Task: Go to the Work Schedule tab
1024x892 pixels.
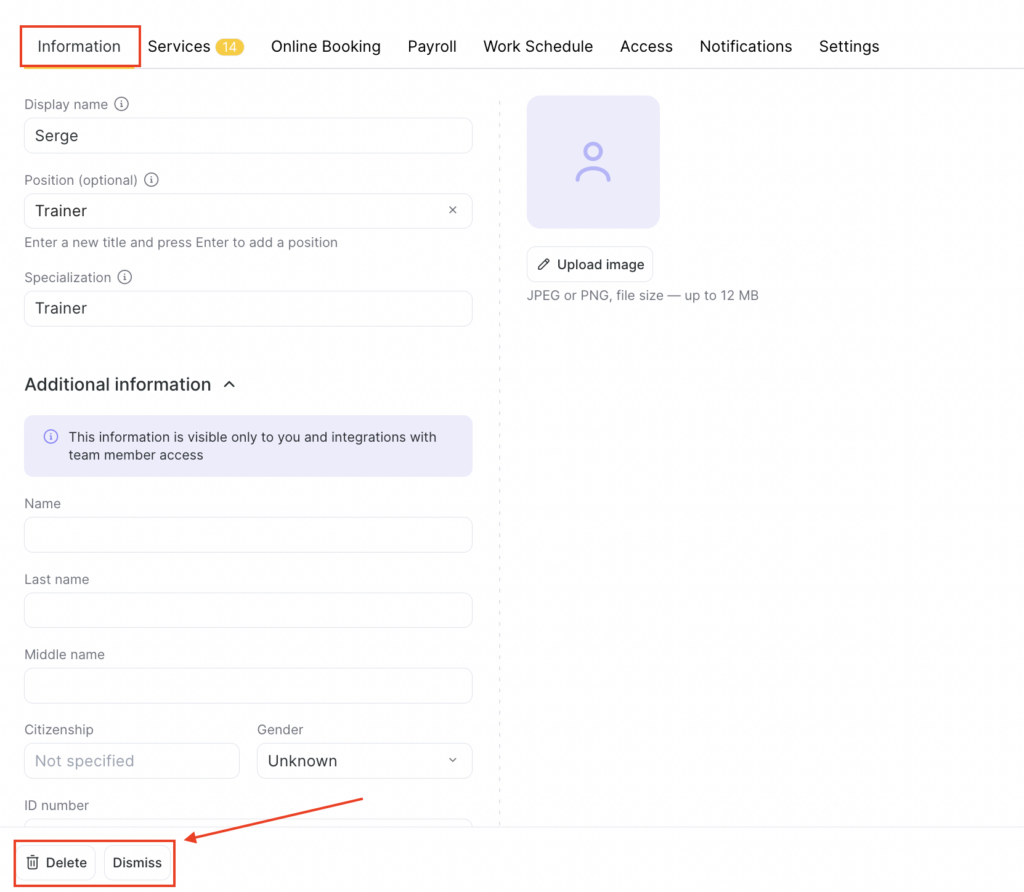Action: (538, 47)
